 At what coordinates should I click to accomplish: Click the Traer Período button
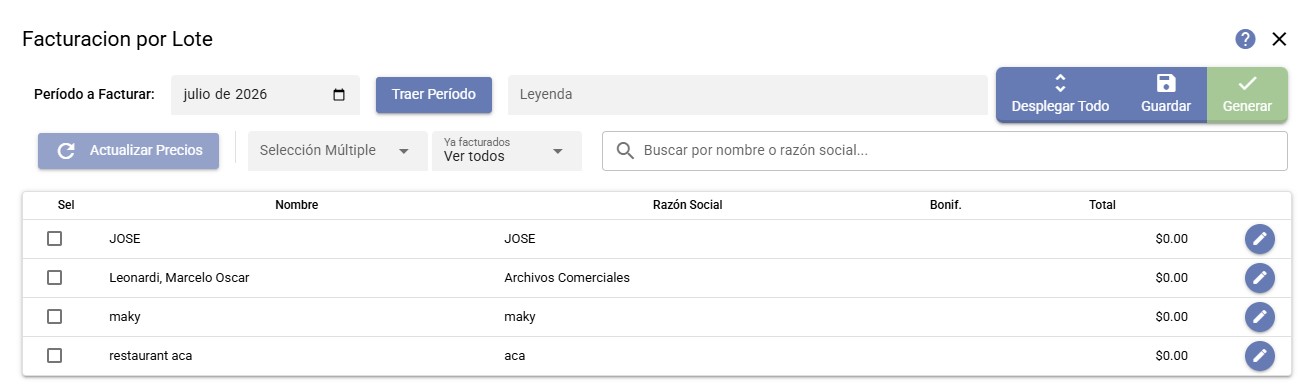click(434, 95)
